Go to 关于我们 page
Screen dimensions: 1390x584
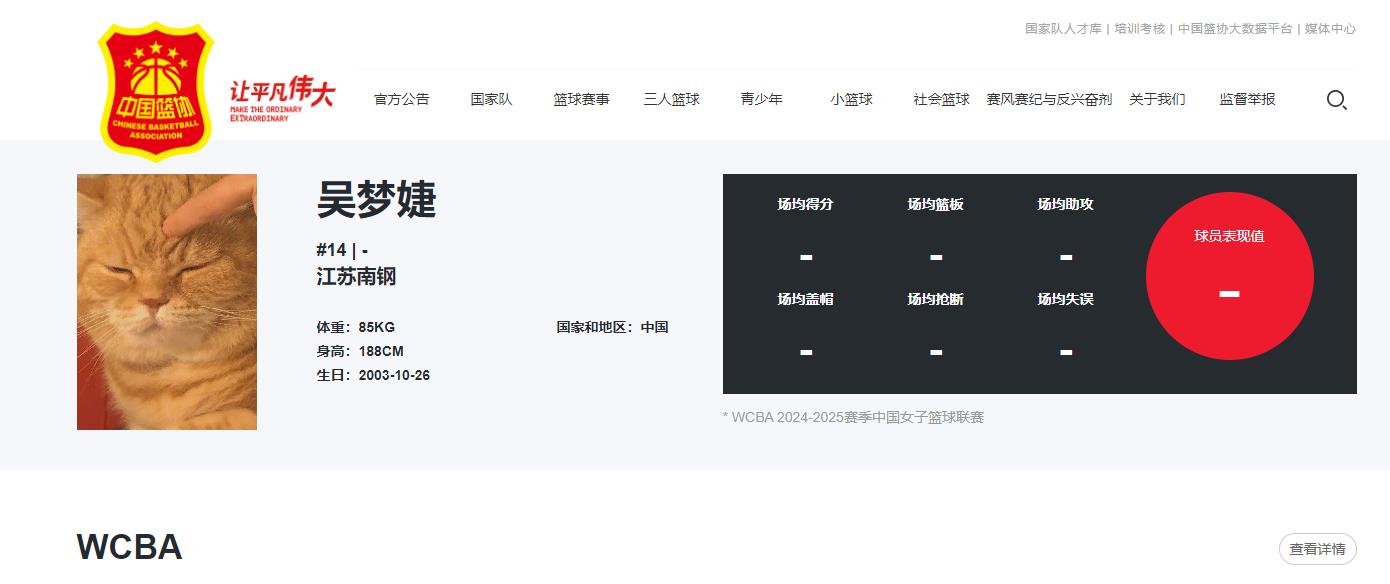[1157, 99]
